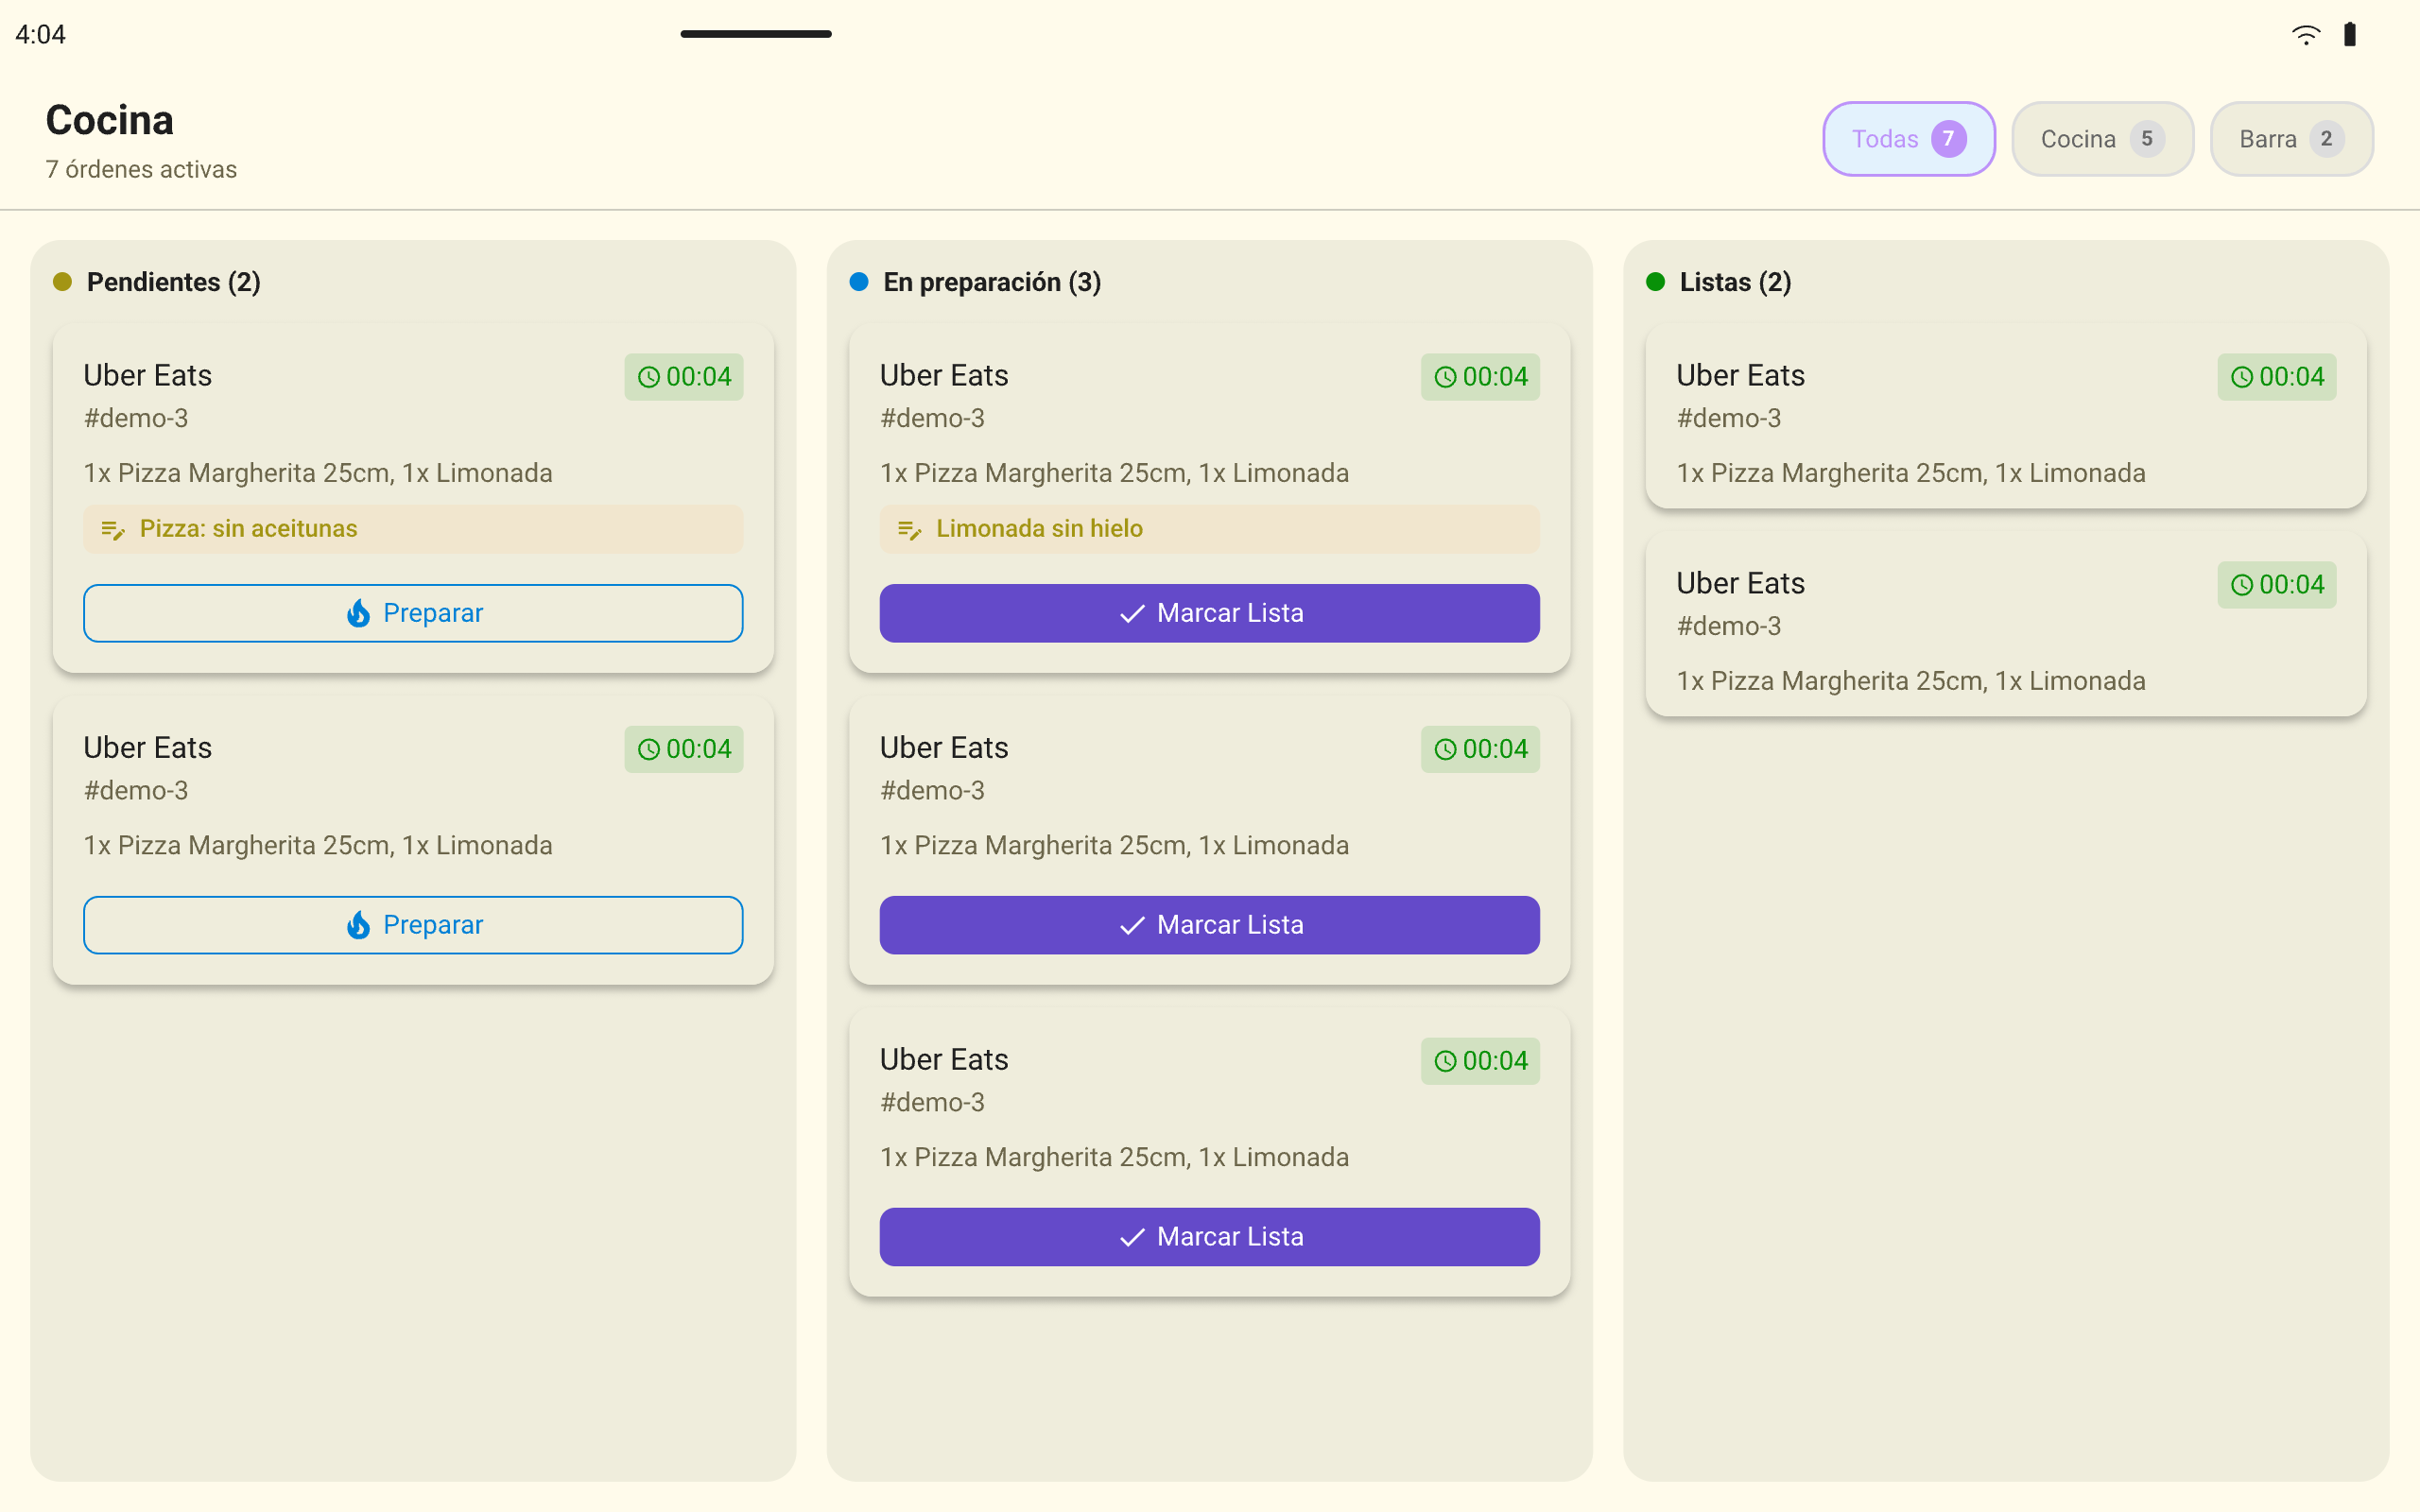Click Preparar on the 'sin aceitunas' order
This screenshot has width=2420, height=1512.
click(x=413, y=613)
